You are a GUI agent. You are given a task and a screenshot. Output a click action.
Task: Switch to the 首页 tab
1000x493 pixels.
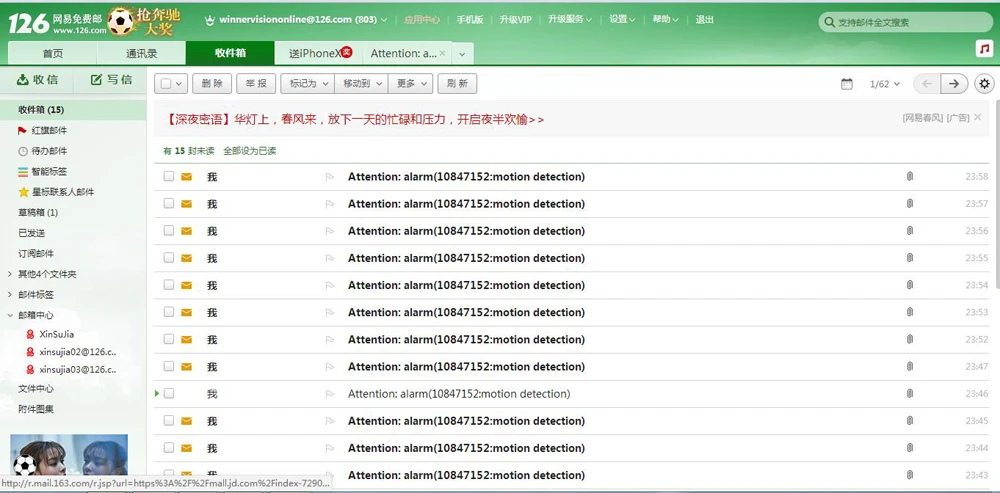52,54
